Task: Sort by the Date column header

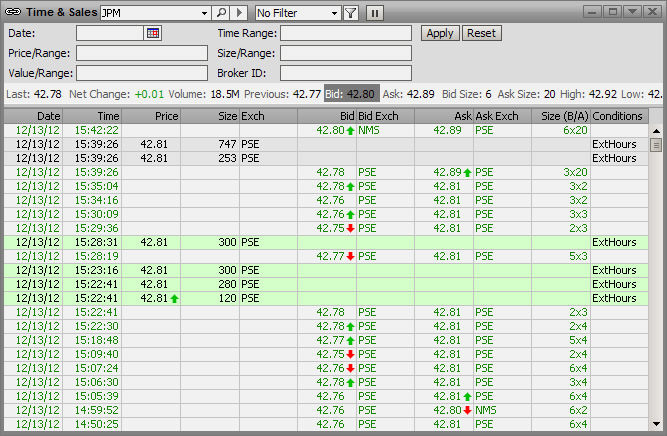Action: (33, 116)
